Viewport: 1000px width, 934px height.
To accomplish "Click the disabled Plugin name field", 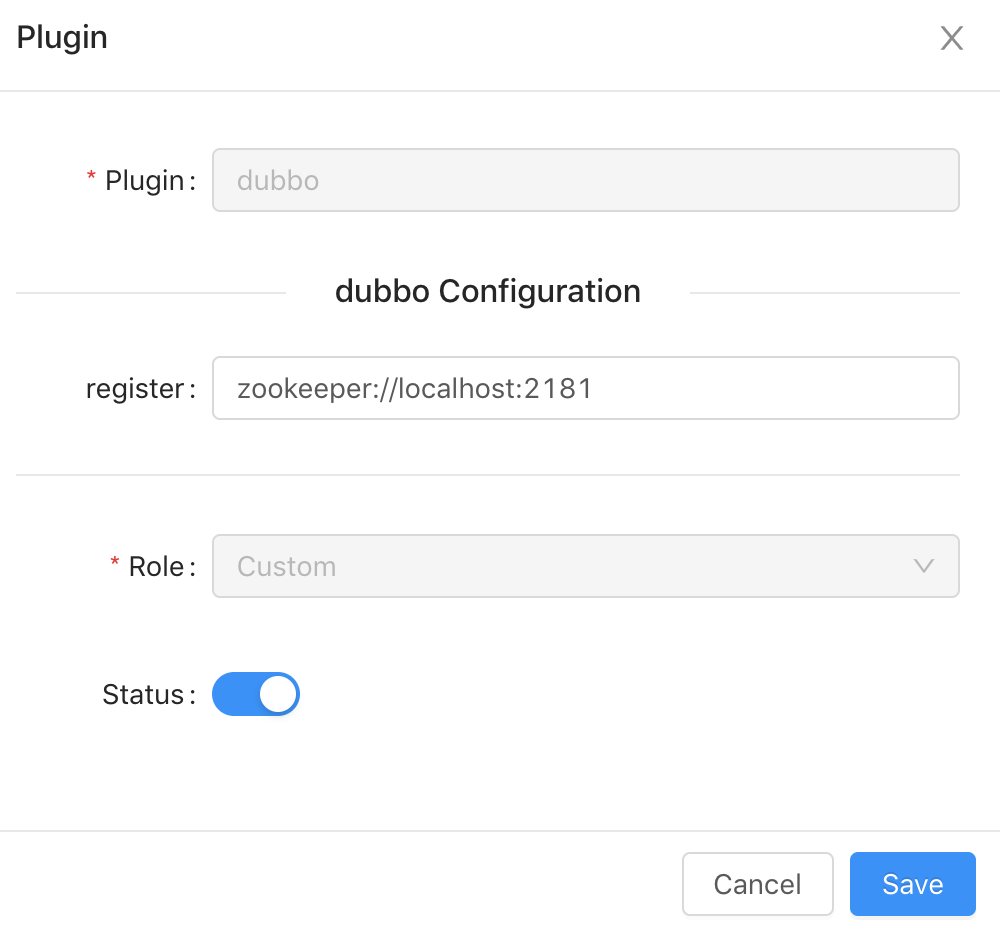I will [x=585, y=180].
